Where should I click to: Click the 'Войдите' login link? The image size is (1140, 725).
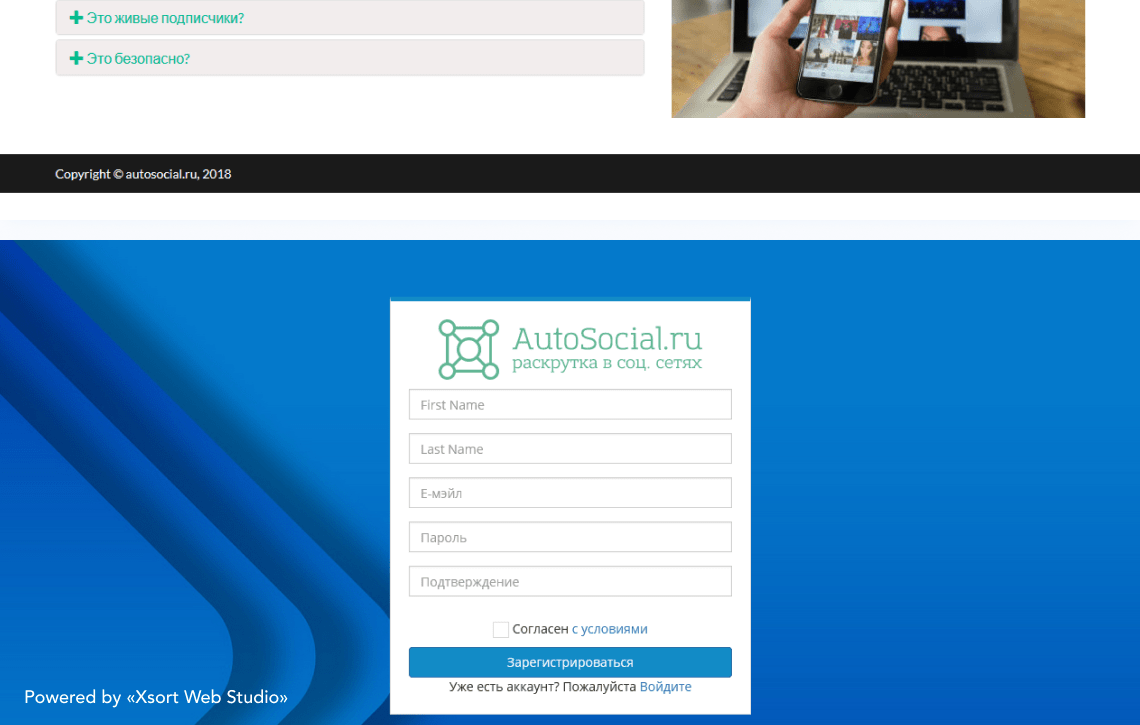pyautogui.click(x=666, y=686)
